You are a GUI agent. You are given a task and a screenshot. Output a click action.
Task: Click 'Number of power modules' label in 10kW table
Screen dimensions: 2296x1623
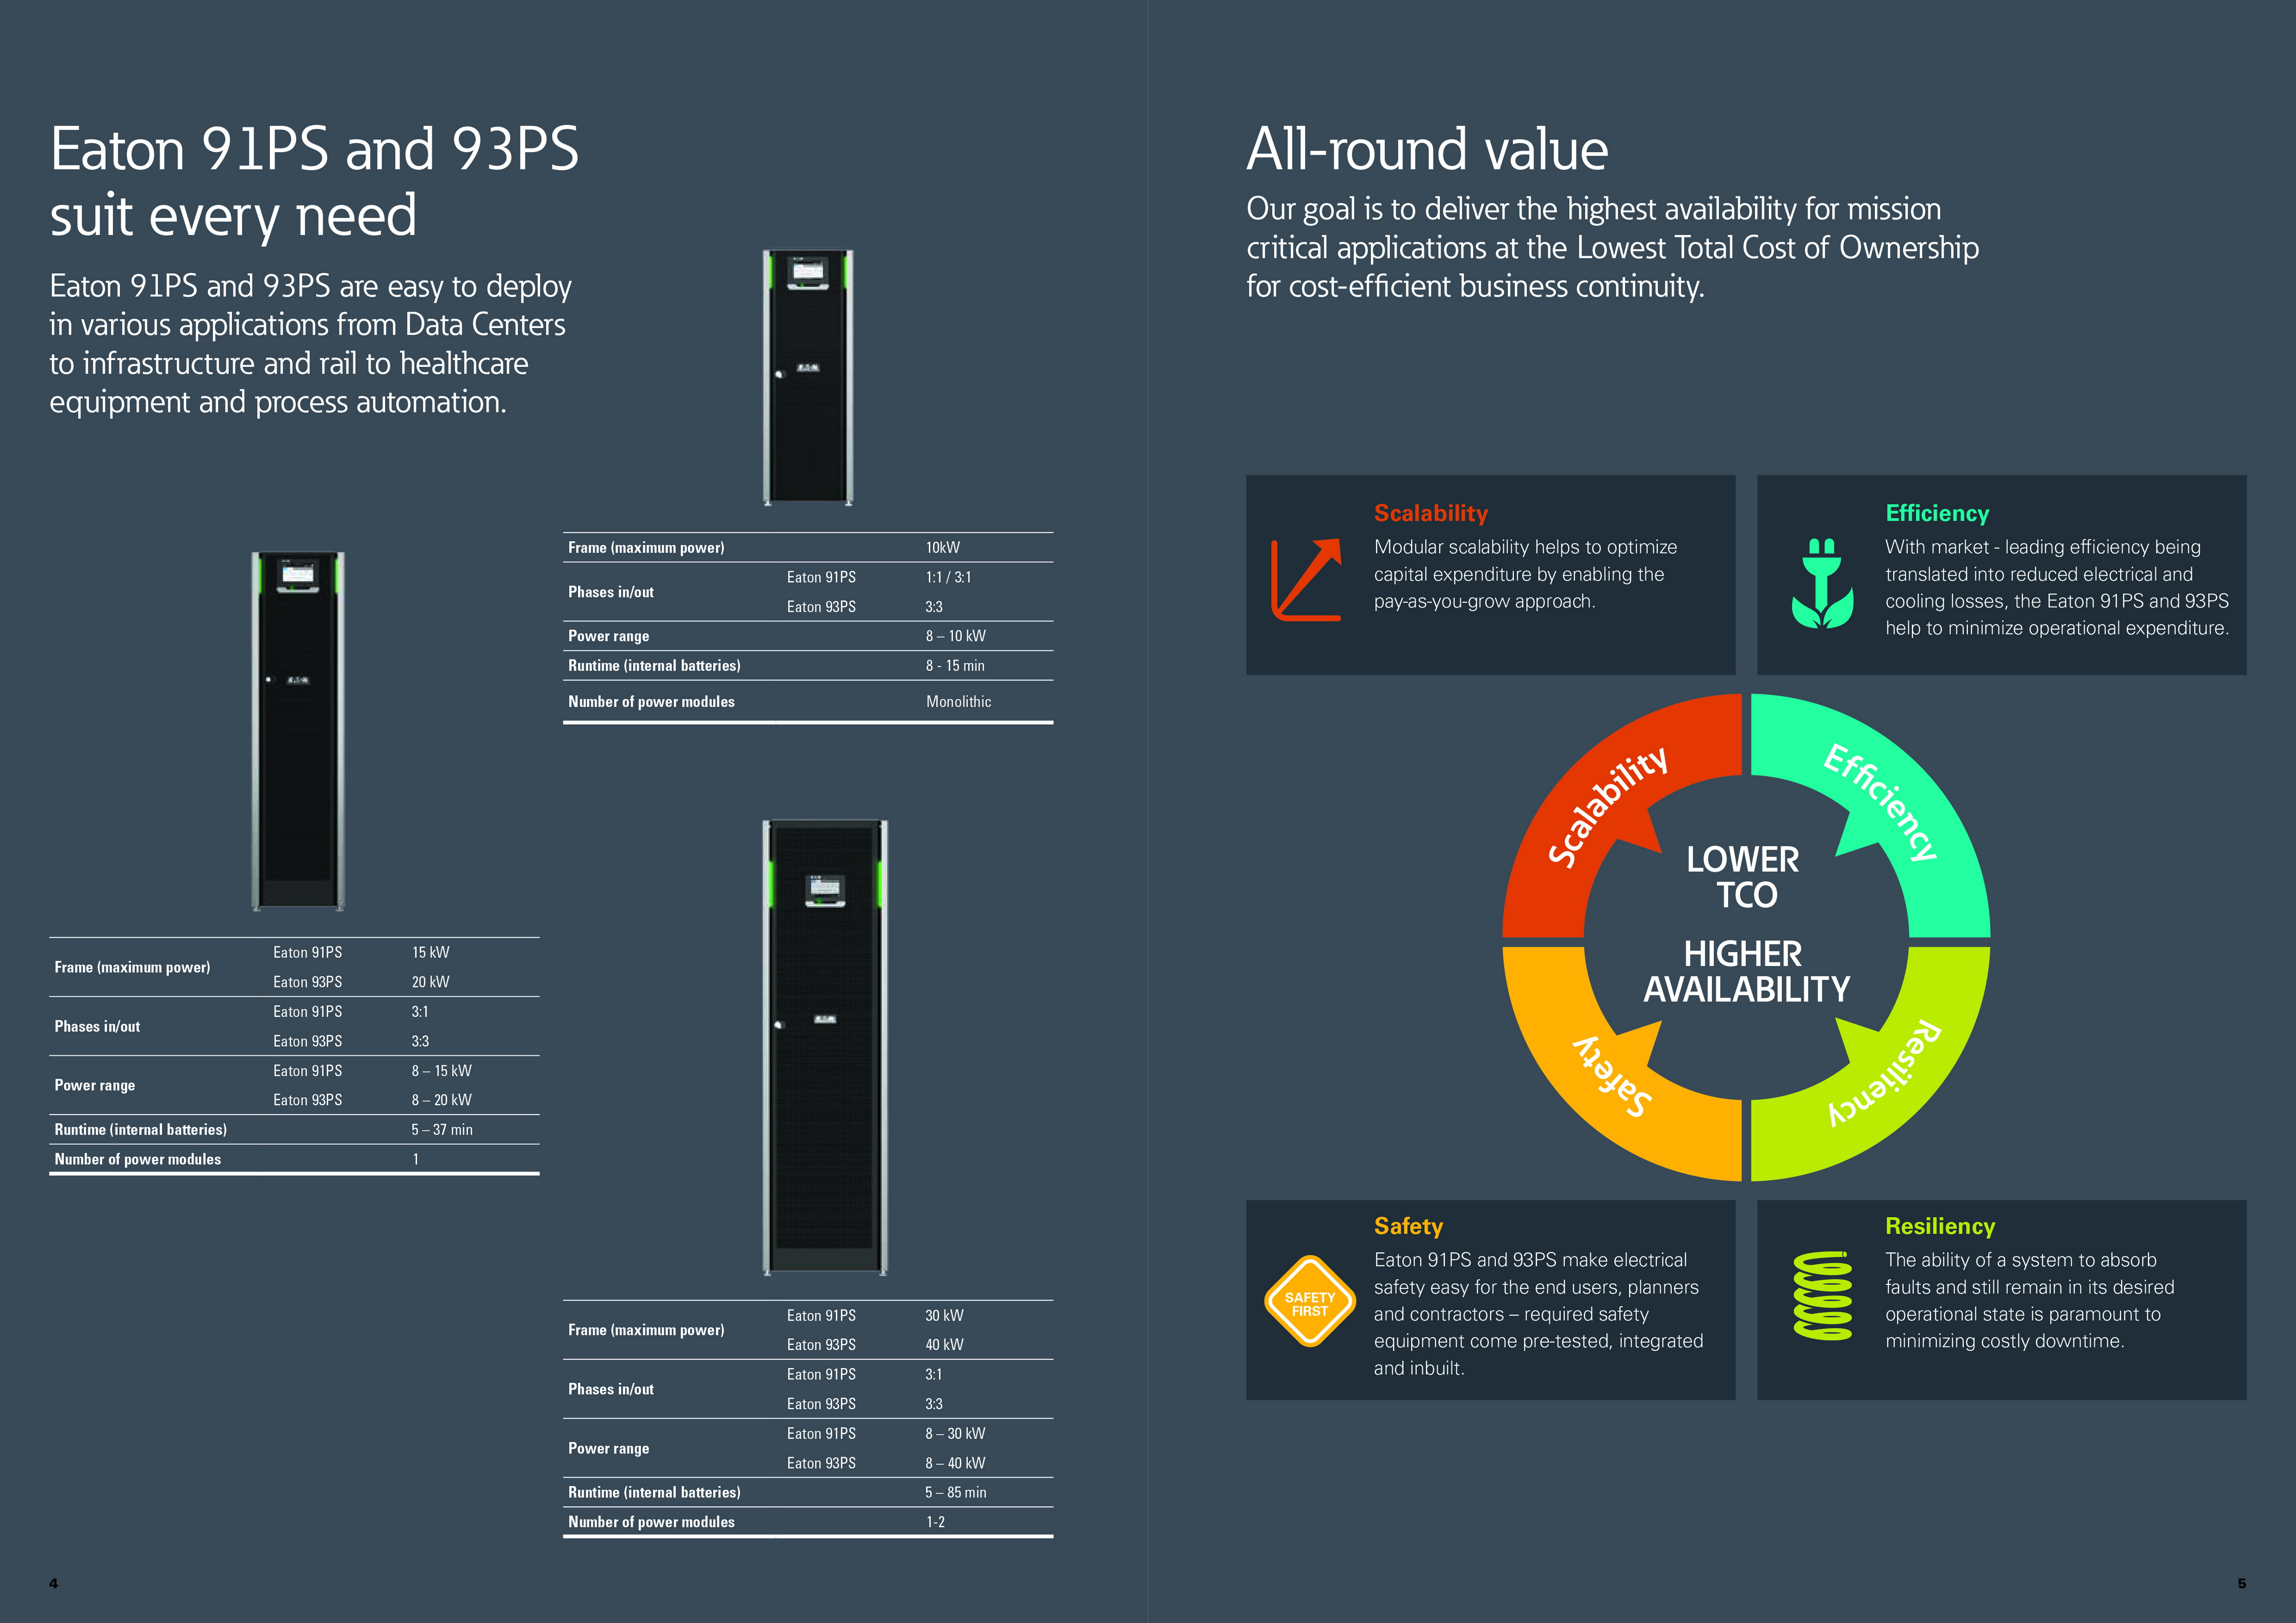(651, 702)
